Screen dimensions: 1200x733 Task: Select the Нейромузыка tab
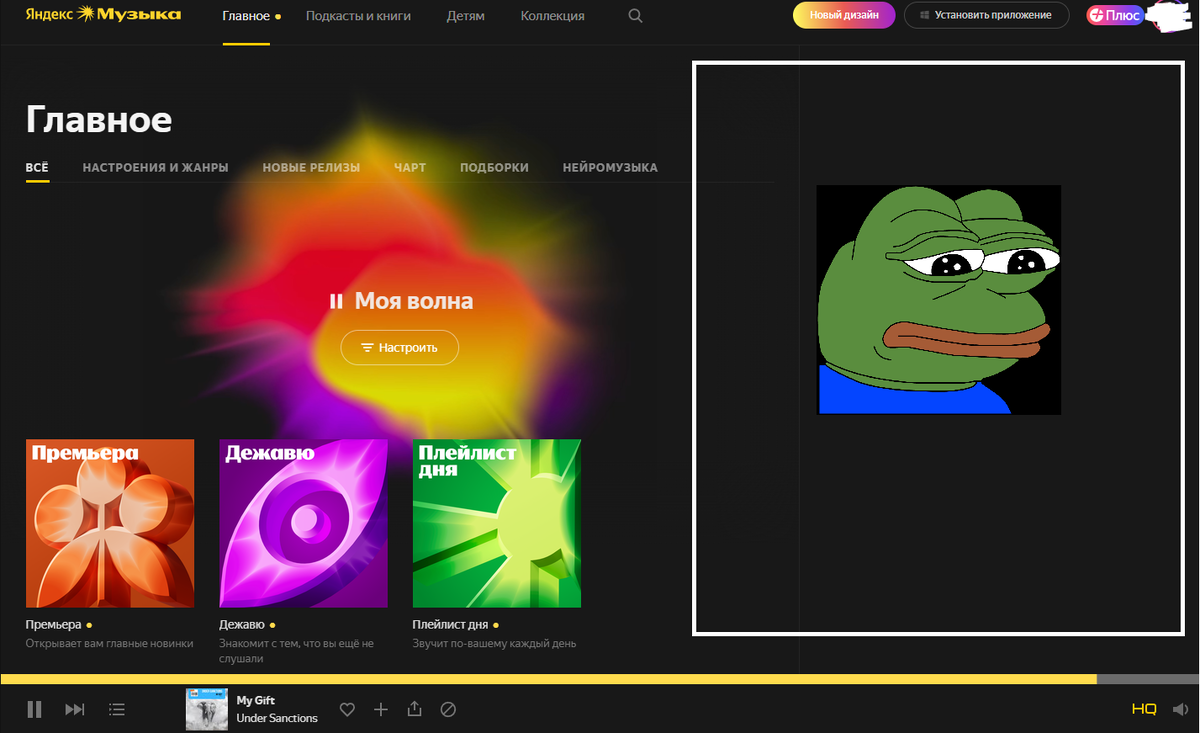click(x=610, y=167)
